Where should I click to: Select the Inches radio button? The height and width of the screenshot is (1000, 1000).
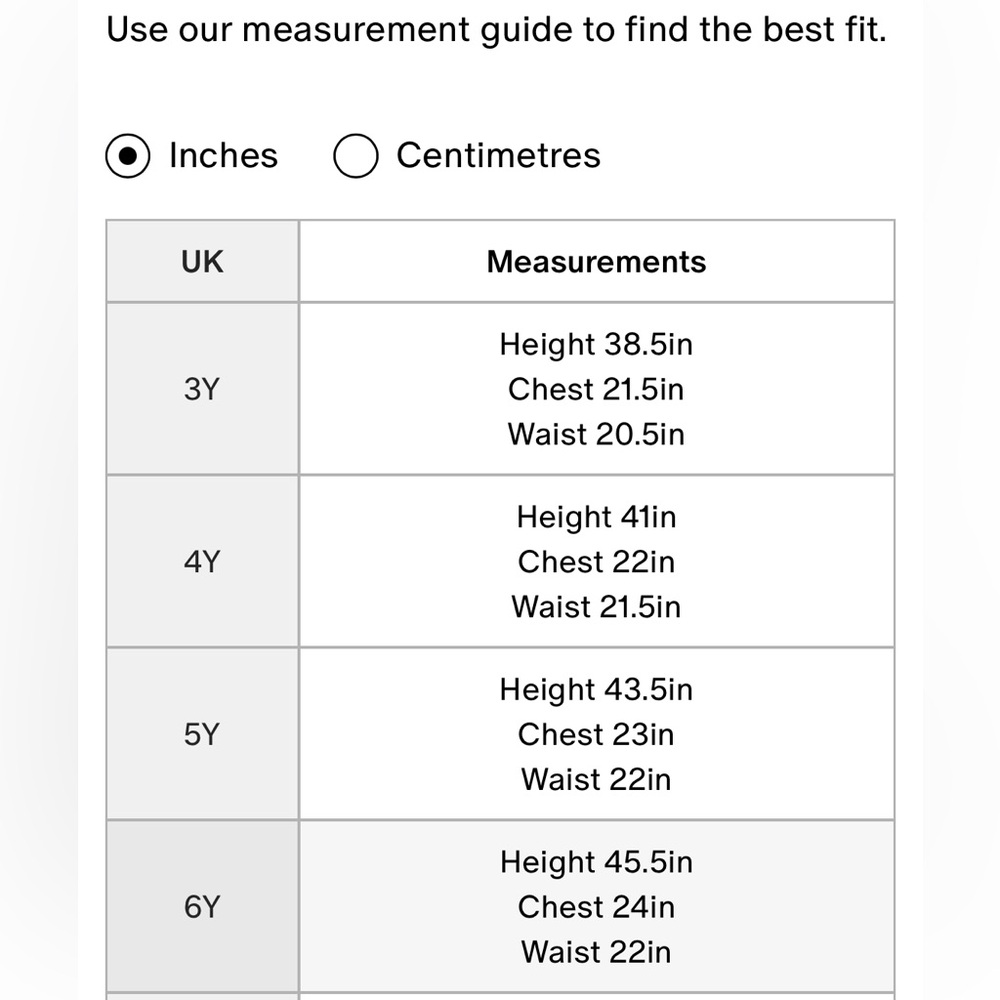[x=128, y=156]
